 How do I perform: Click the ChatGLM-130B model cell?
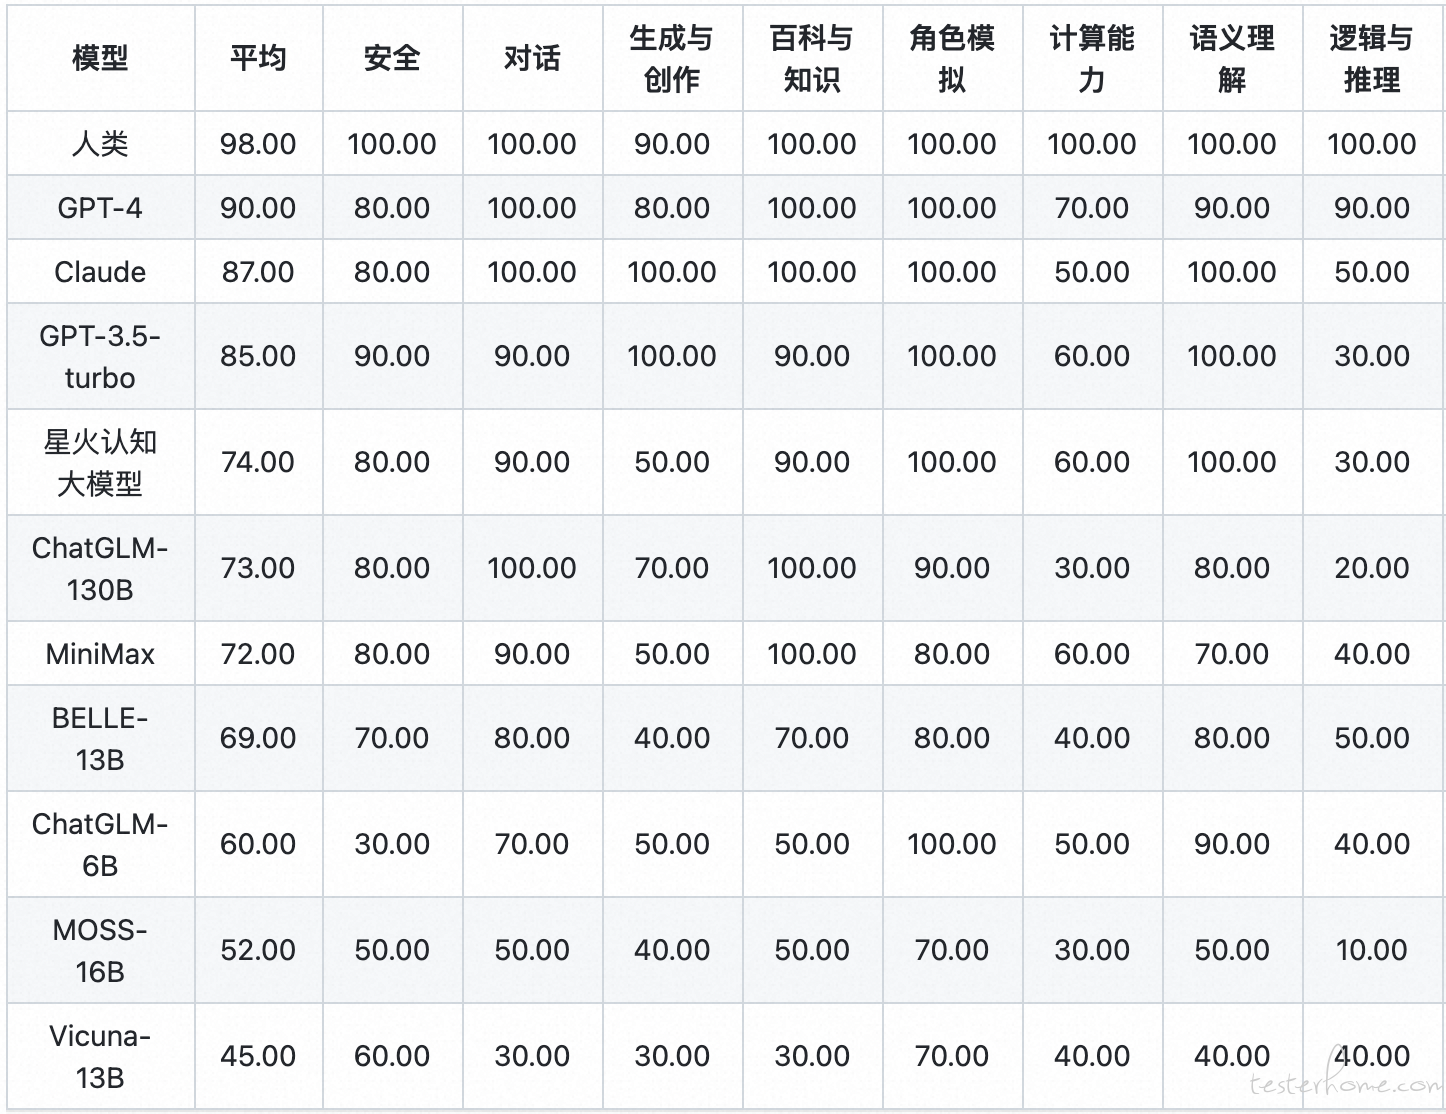click(x=100, y=568)
